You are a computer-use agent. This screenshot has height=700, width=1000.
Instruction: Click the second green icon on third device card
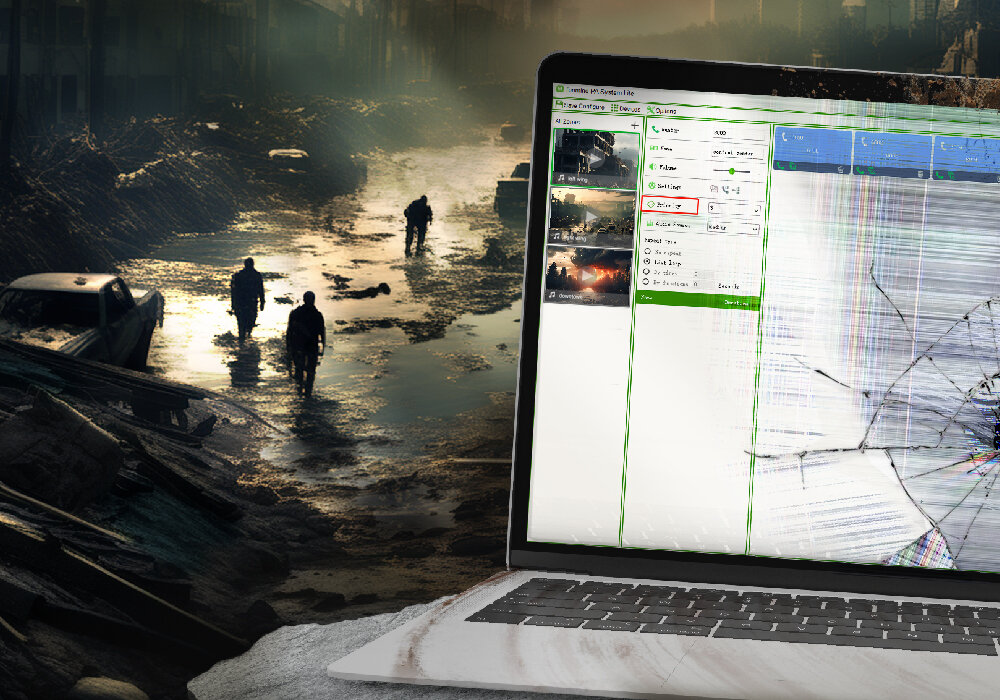pyautogui.click(x=952, y=176)
